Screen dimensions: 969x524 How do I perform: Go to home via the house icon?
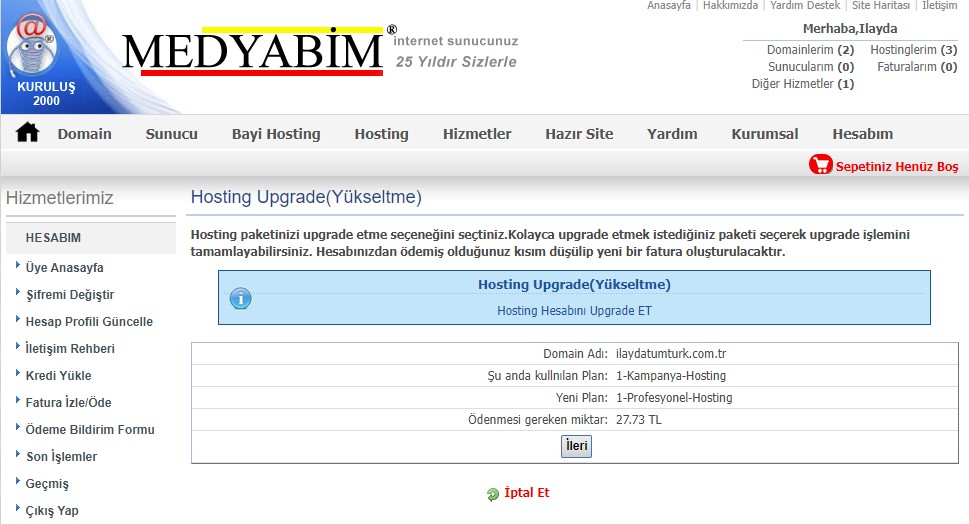pyautogui.click(x=27, y=133)
